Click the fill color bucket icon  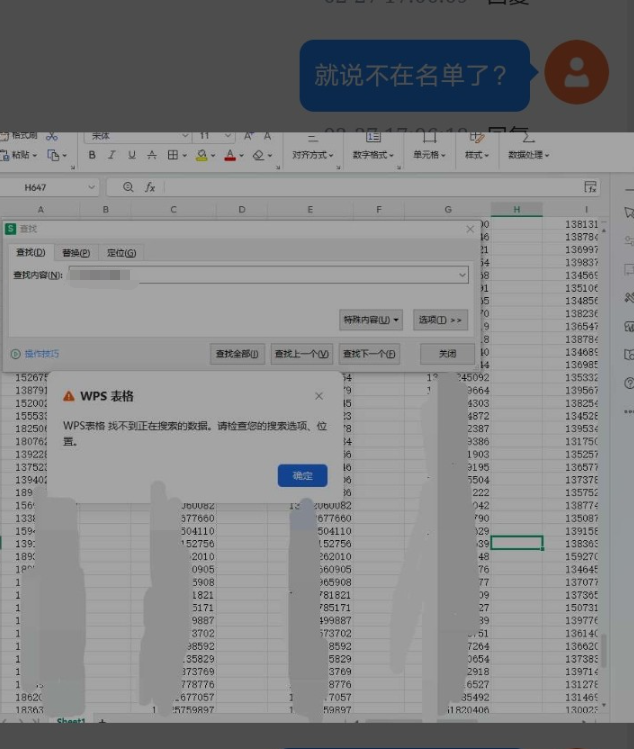point(201,156)
